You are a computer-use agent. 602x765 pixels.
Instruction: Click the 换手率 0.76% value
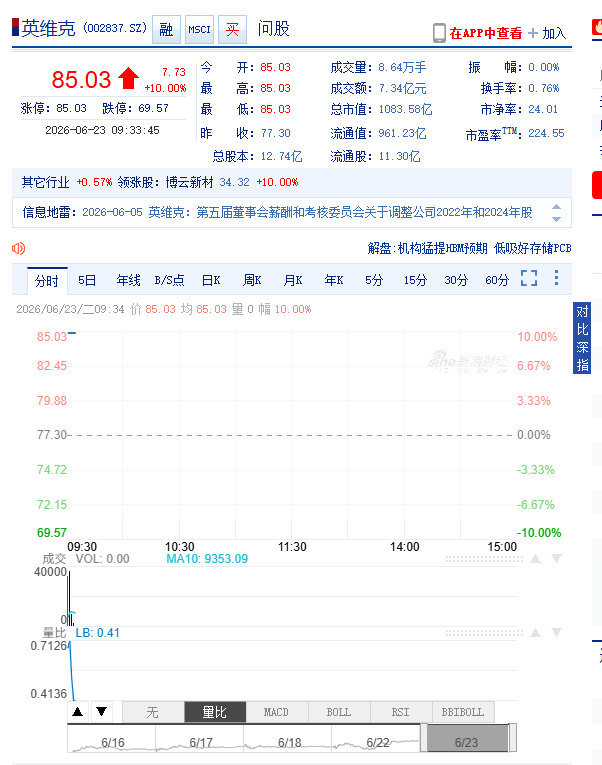coord(543,88)
